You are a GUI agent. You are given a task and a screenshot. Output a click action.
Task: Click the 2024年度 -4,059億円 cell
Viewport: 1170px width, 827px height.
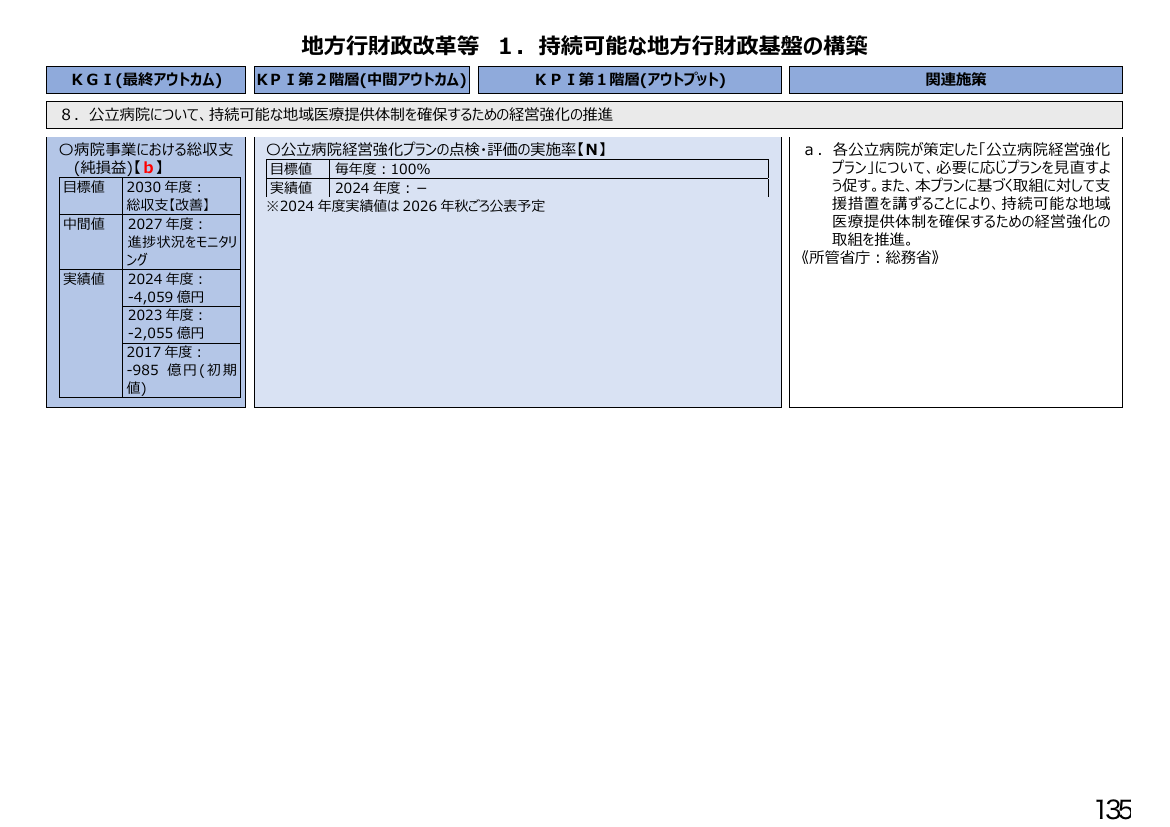coord(182,288)
